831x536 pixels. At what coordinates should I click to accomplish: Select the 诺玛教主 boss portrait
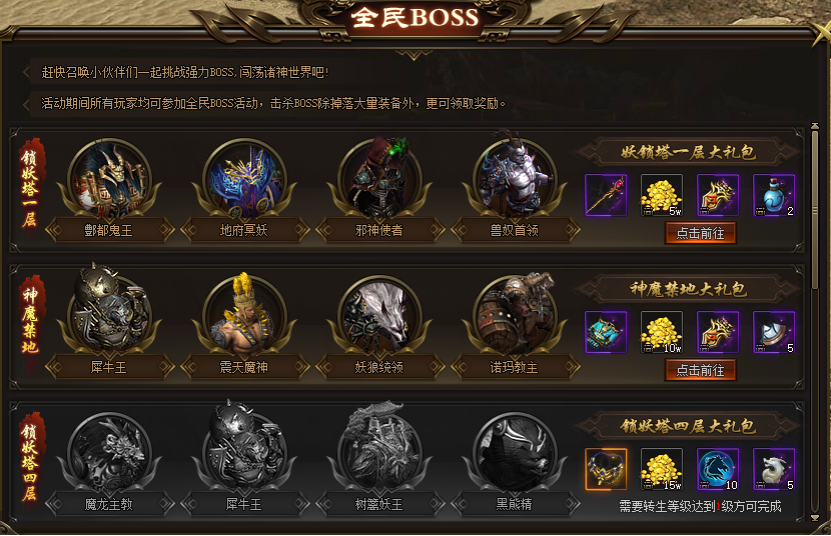tap(515, 315)
